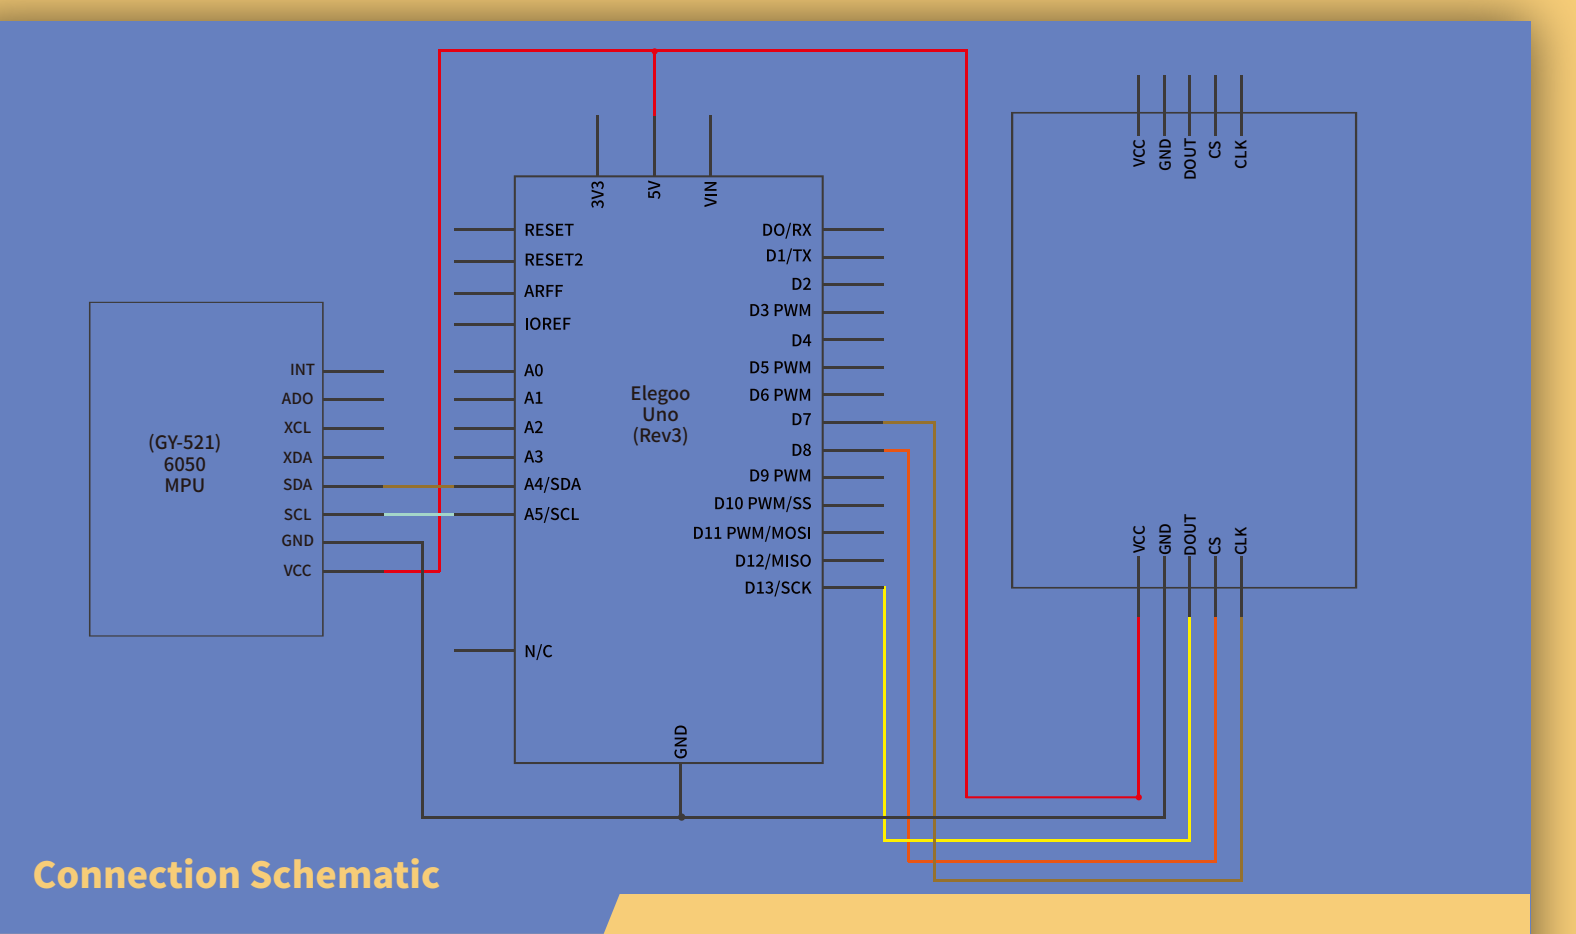Select the 5V power pin label
The height and width of the screenshot is (934, 1576).
(654, 190)
